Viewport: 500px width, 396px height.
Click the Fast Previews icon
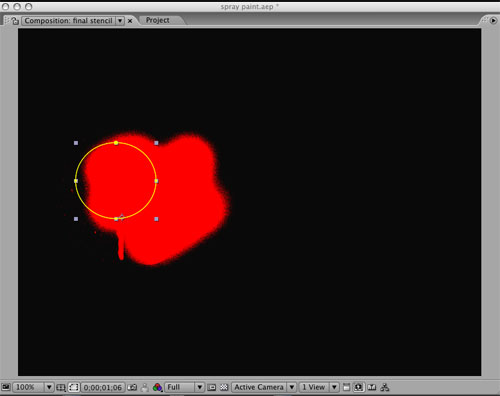coord(359,387)
